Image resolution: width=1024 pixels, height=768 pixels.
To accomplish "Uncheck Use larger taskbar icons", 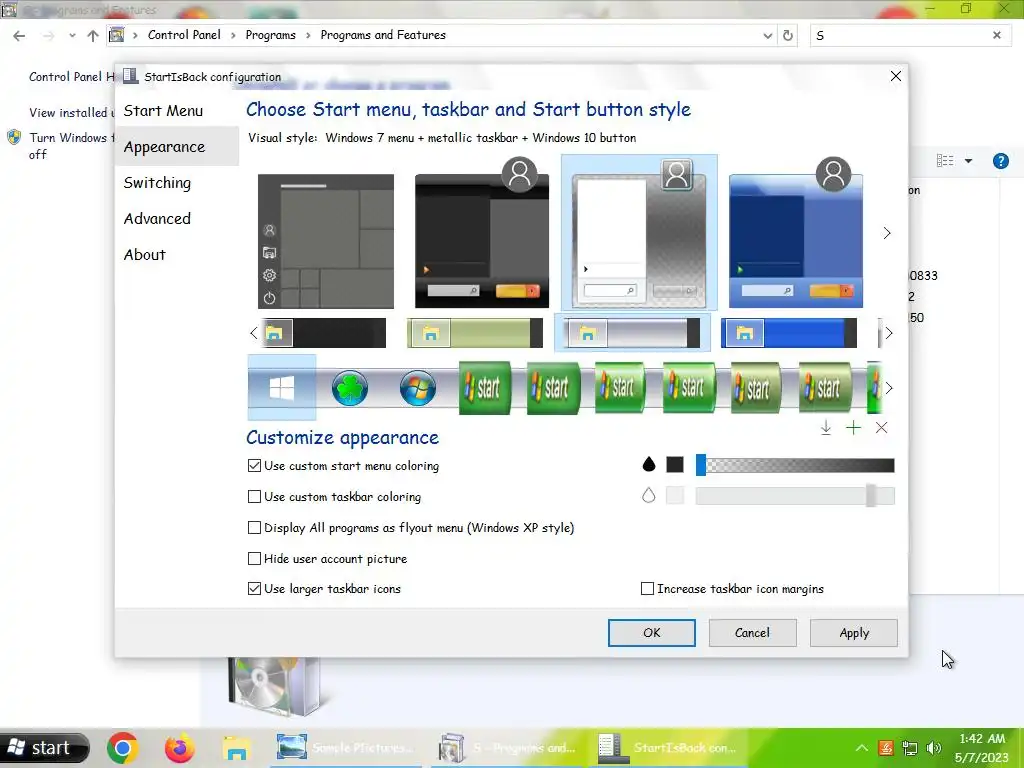I will point(255,588).
